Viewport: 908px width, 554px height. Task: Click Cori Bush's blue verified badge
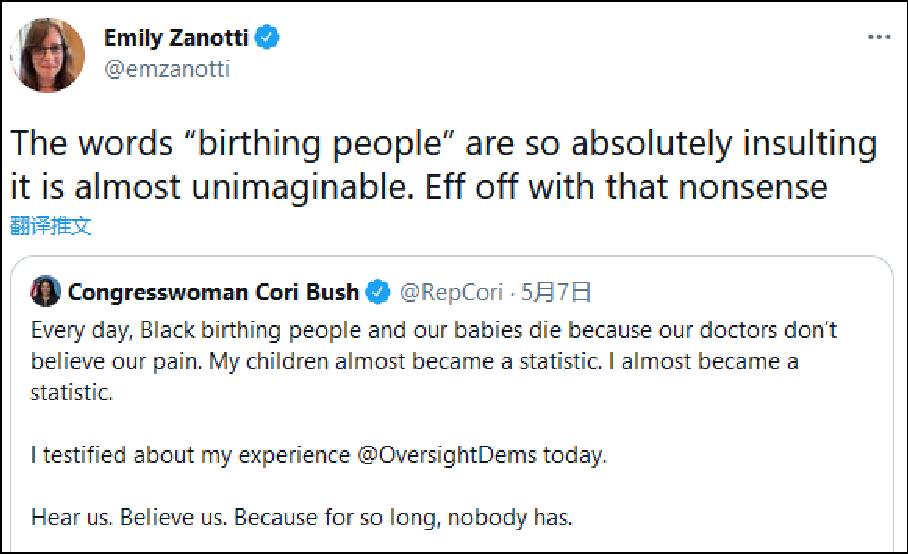pos(378,292)
